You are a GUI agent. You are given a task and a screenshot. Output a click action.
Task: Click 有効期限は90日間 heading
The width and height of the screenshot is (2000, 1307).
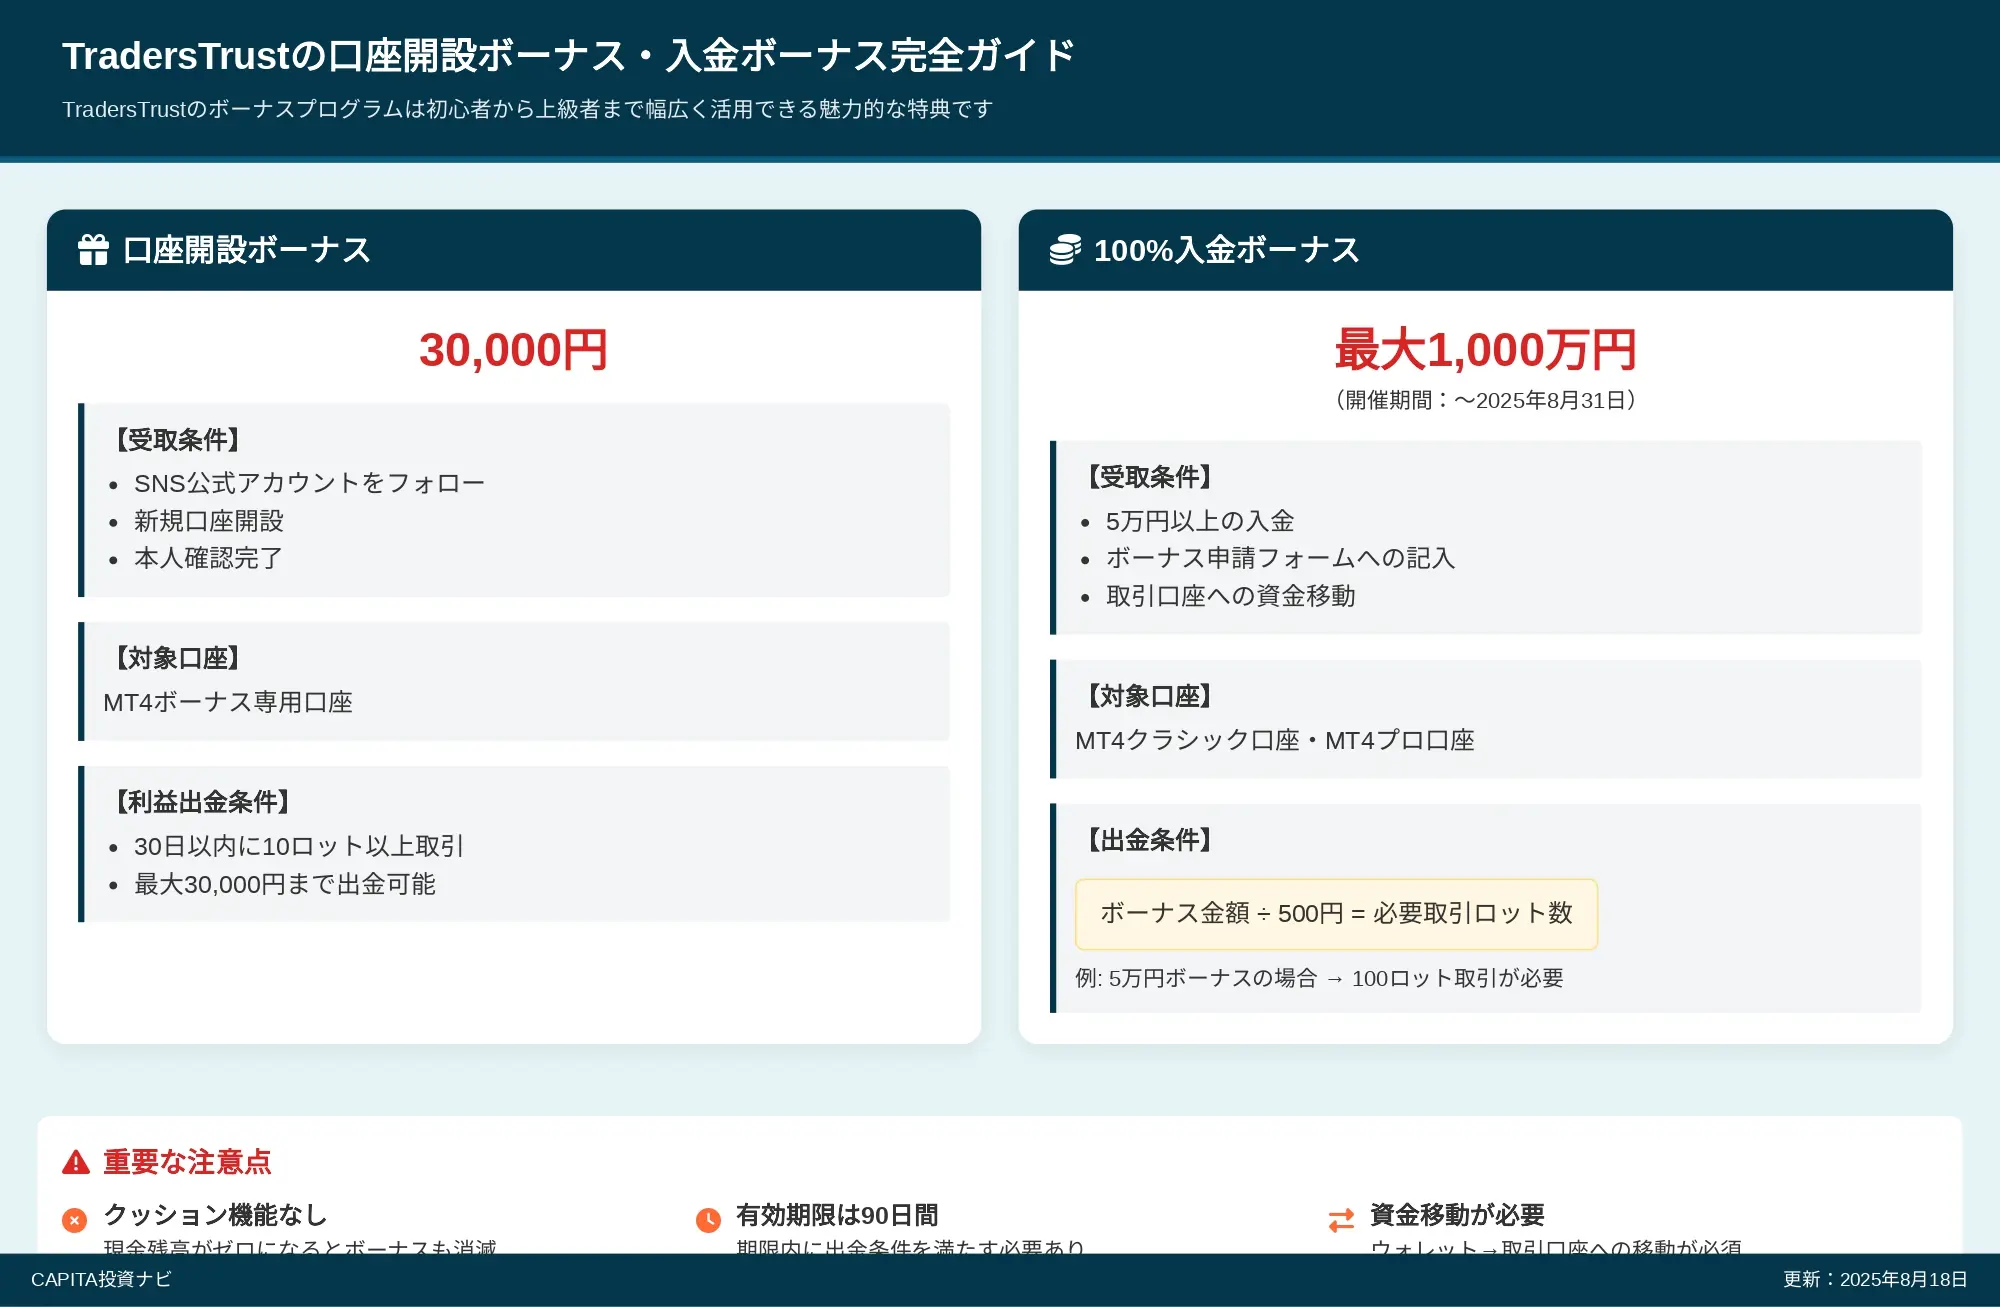(x=837, y=1215)
